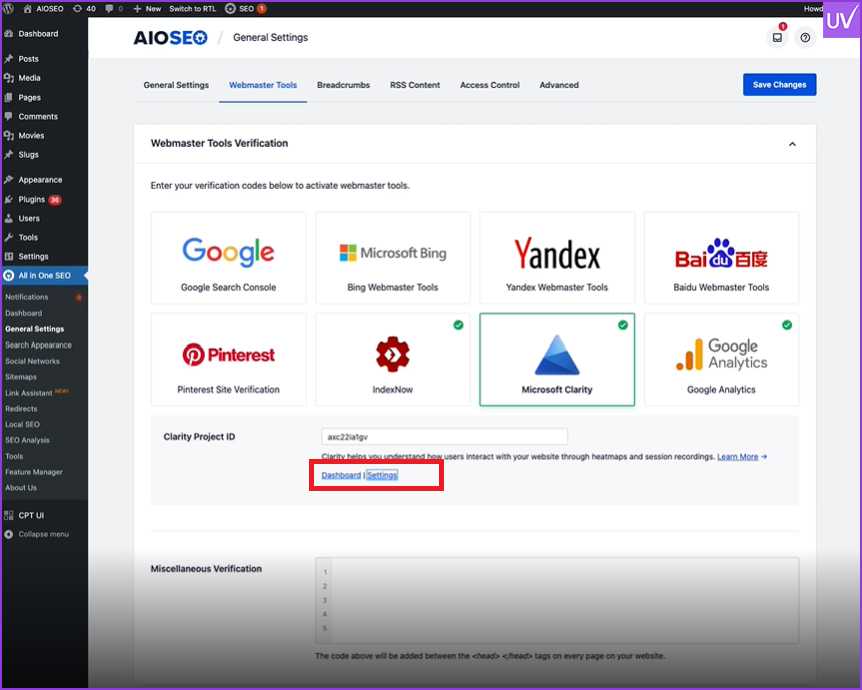Screen dimensions: 862x690
Task: Open the AIOSEO help question mark icon
Action: point(805,37)
